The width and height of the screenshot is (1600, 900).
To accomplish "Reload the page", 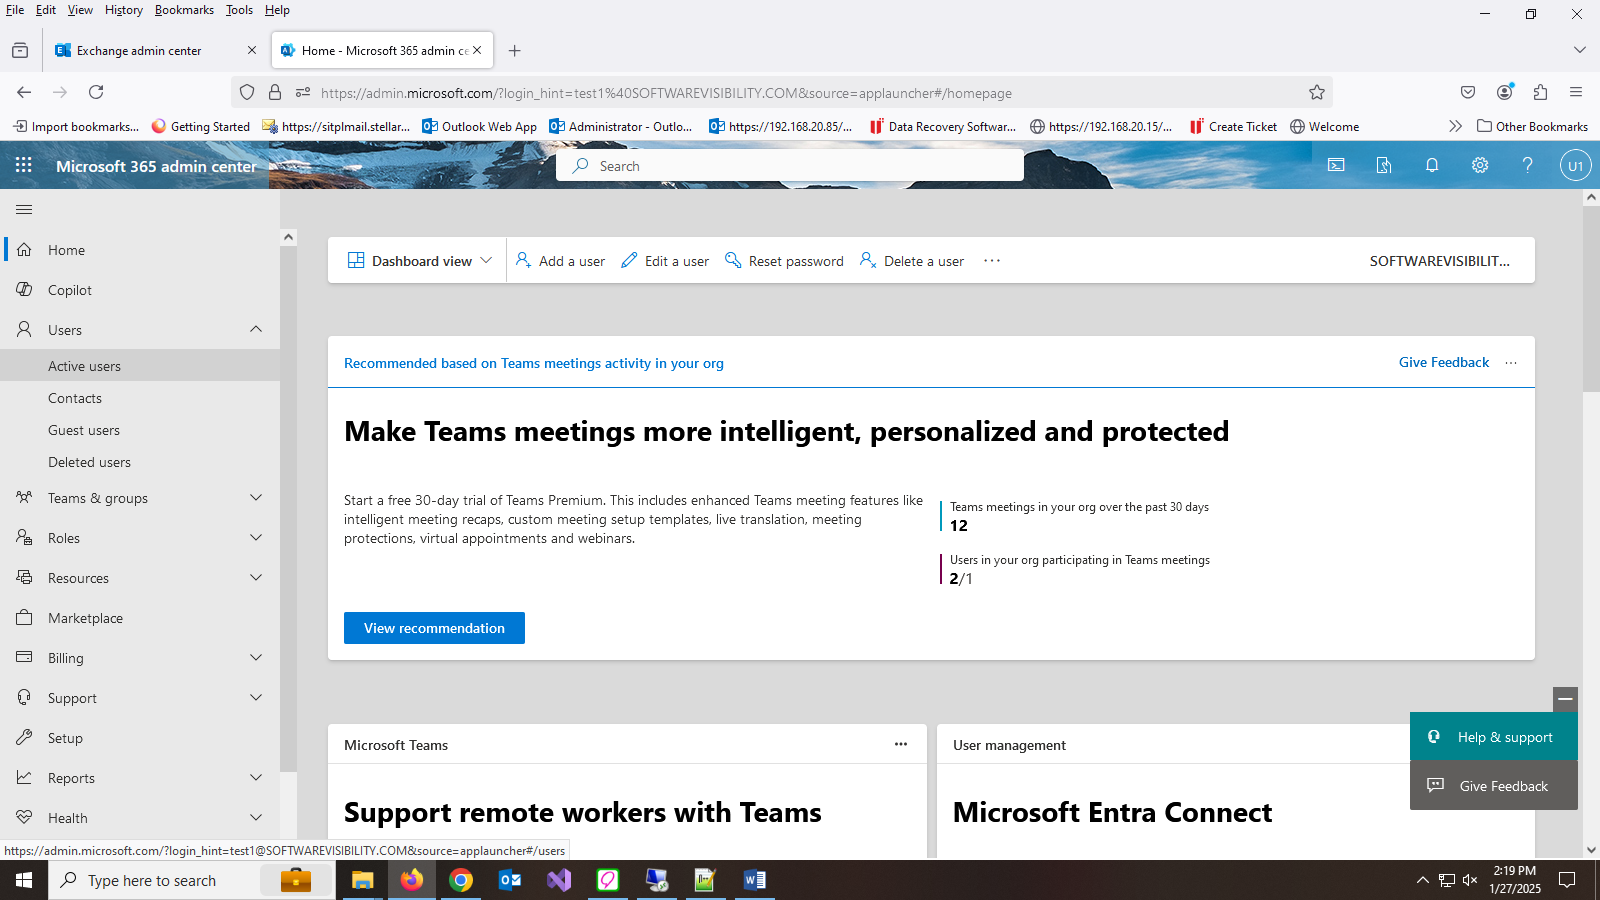I will pyautogui.click(x=96, y=92).
